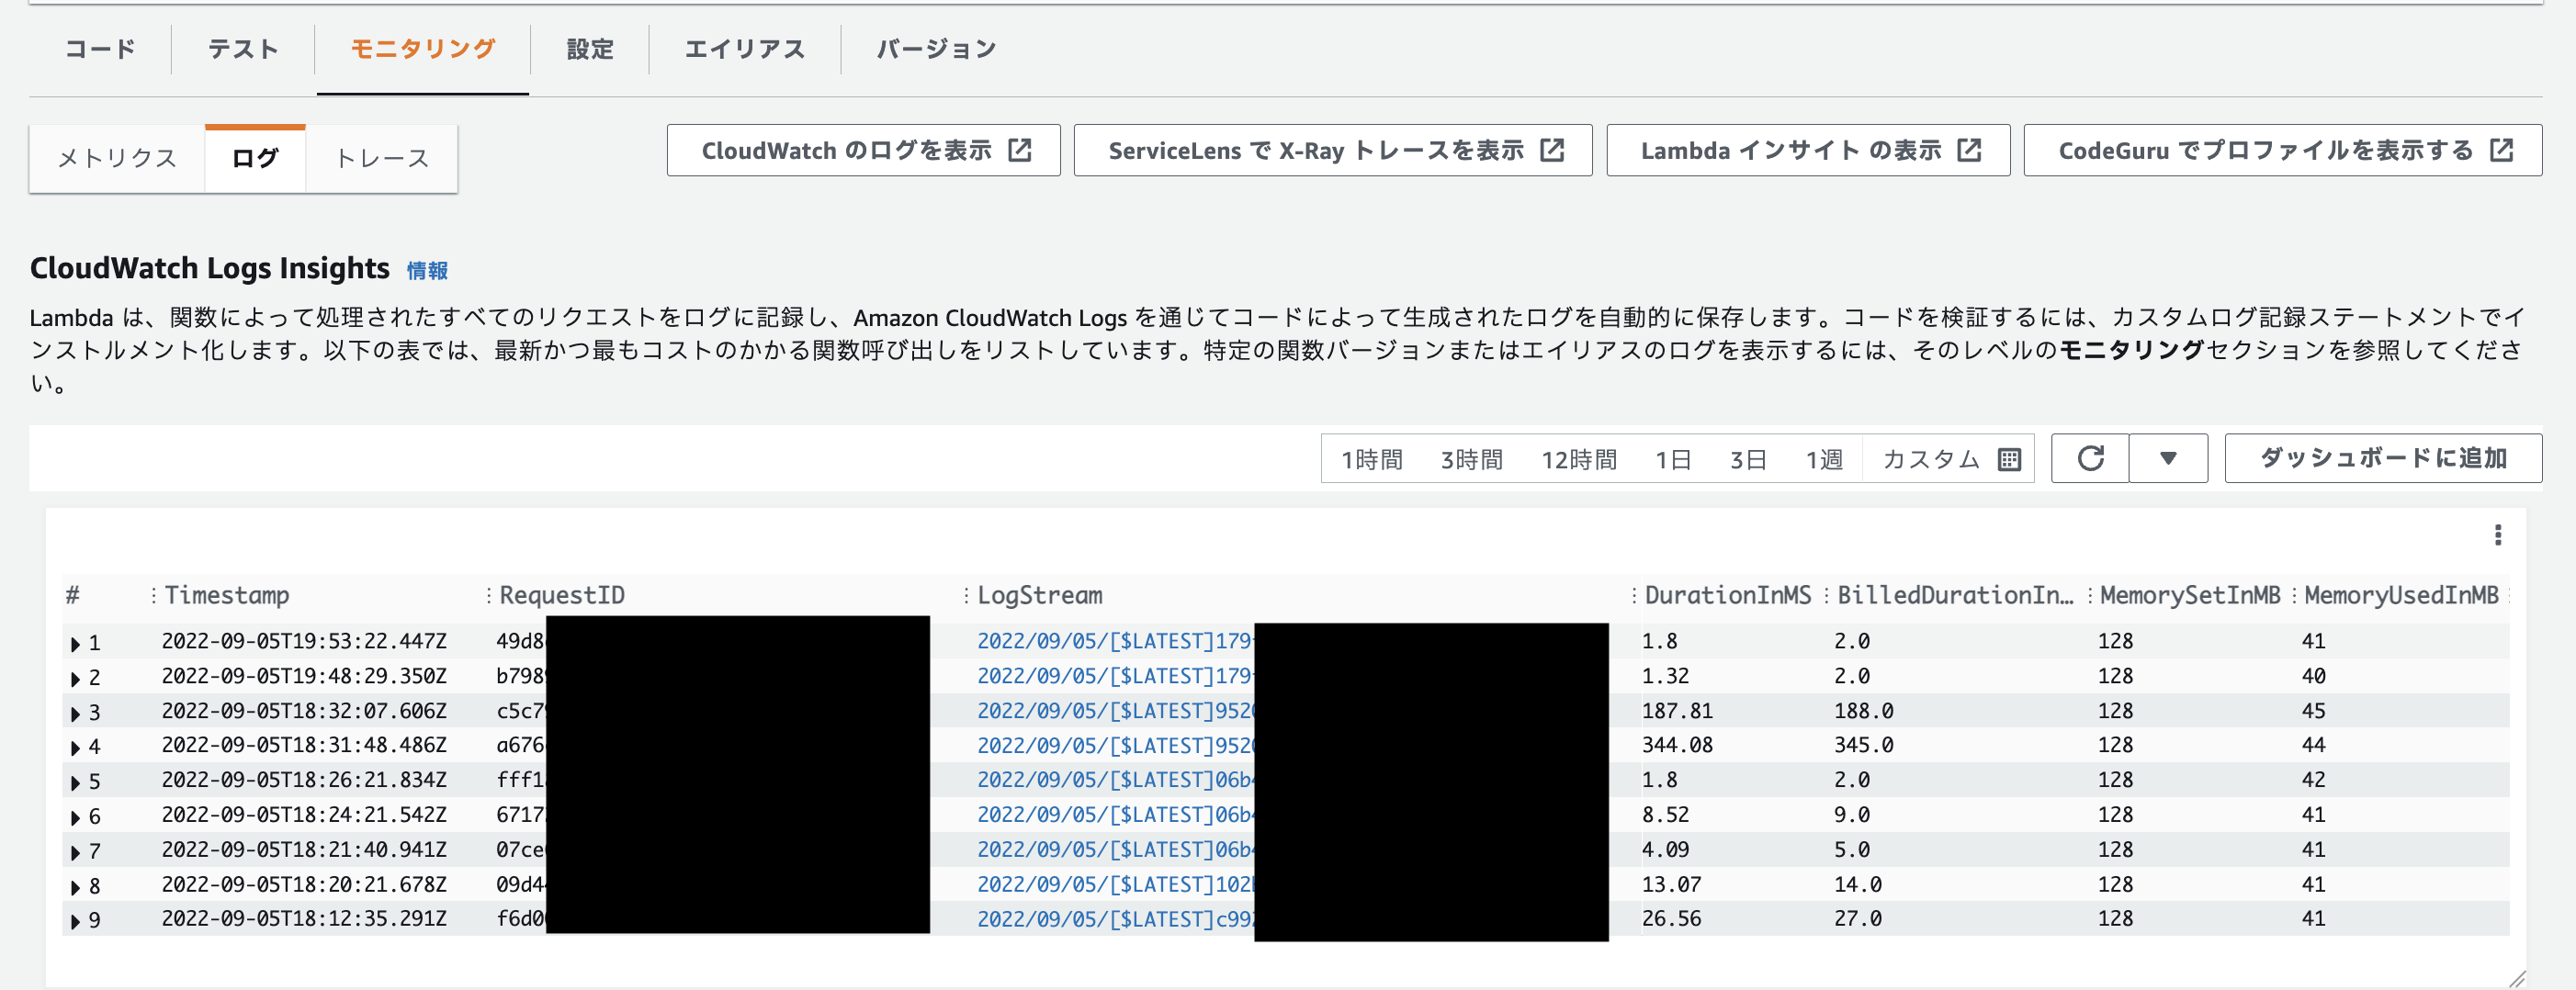This screenshot has height=990, width=2576.
Task: Open the widget three-dot actions menu
Action: (x=2498, y=535)
